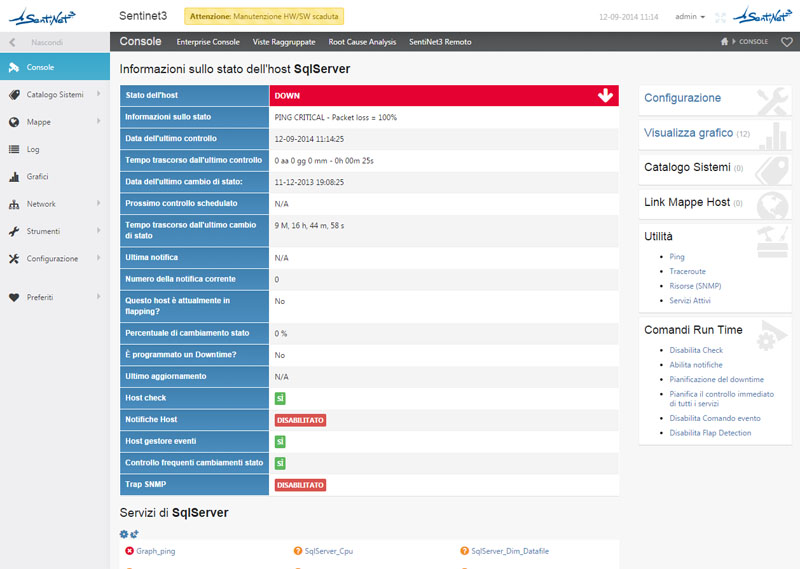Click the Grafici bar chart icon
The image size is (800, 569).
coord(14,177)
